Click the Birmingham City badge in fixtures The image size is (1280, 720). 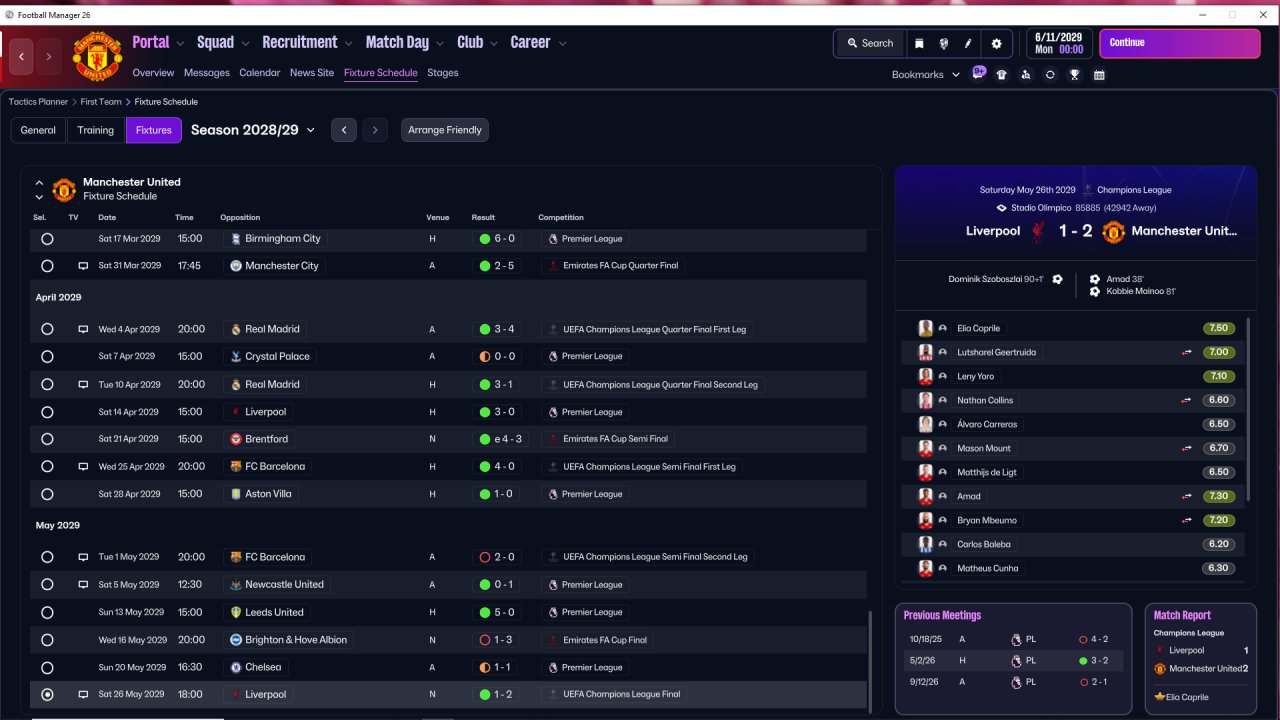pos(235,239)
